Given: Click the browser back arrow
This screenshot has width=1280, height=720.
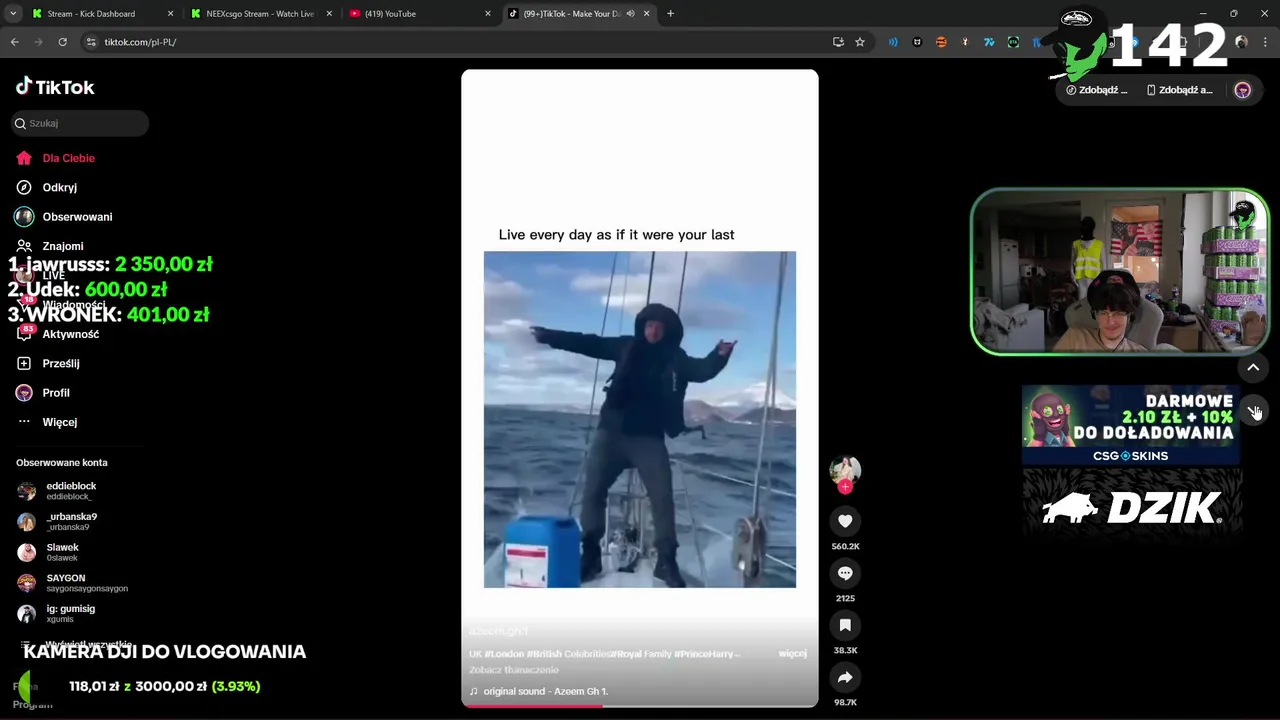Looking at the screenshot, I should 14,42.
